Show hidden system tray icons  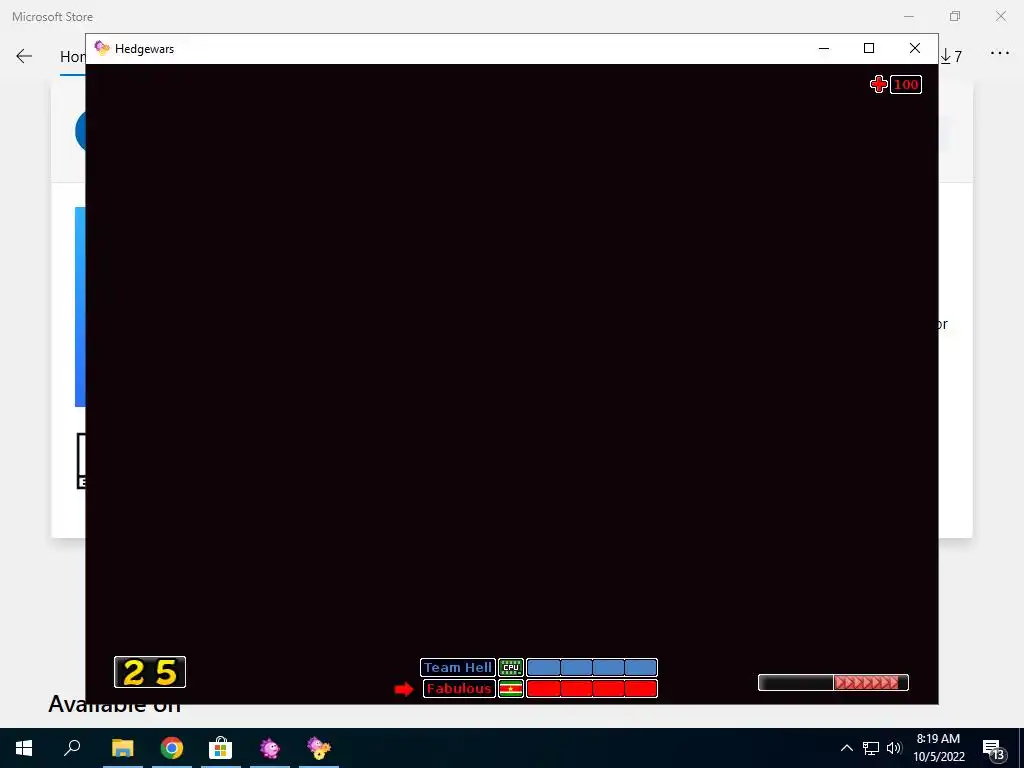pyautogui.click(x=846, y=748)
